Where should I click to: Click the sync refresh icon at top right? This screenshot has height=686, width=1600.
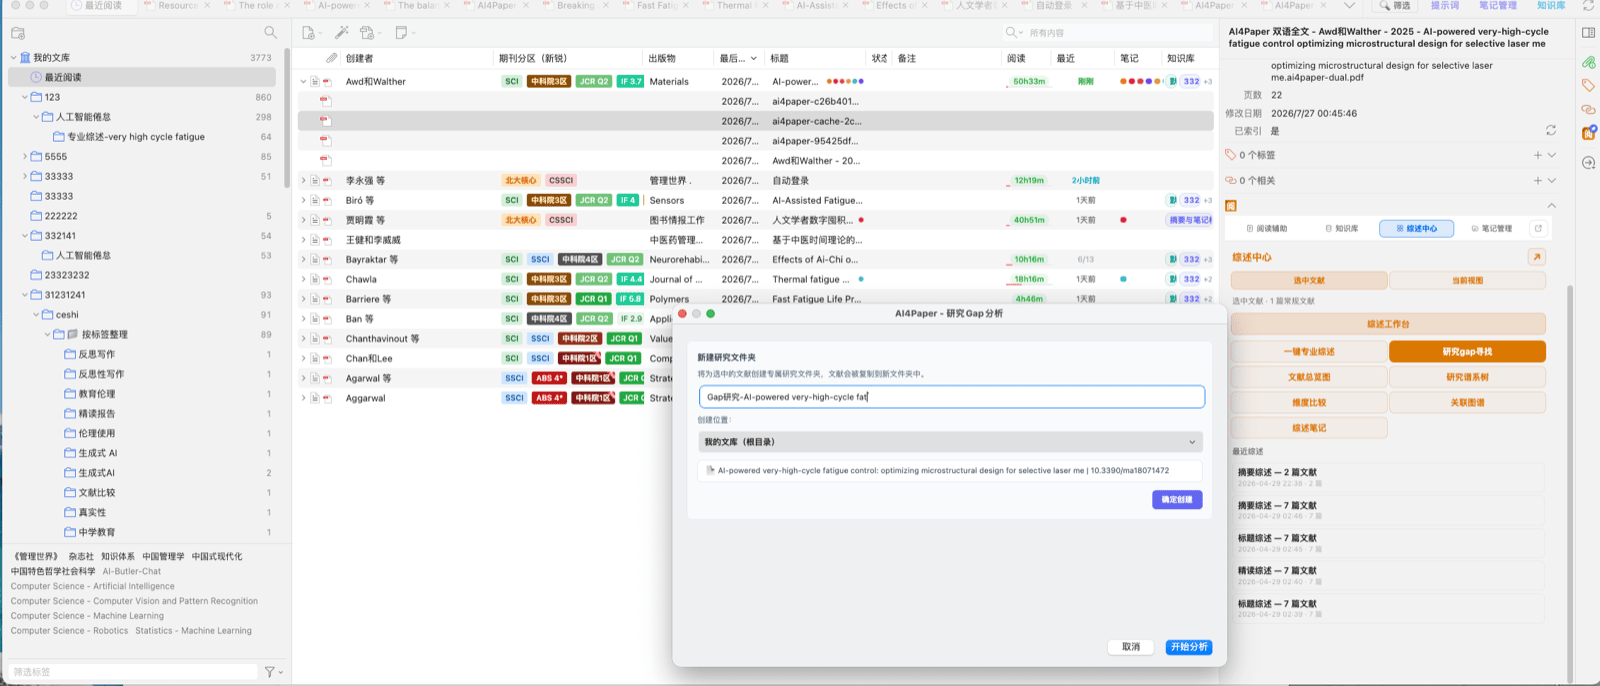[x=1588, y=6]
